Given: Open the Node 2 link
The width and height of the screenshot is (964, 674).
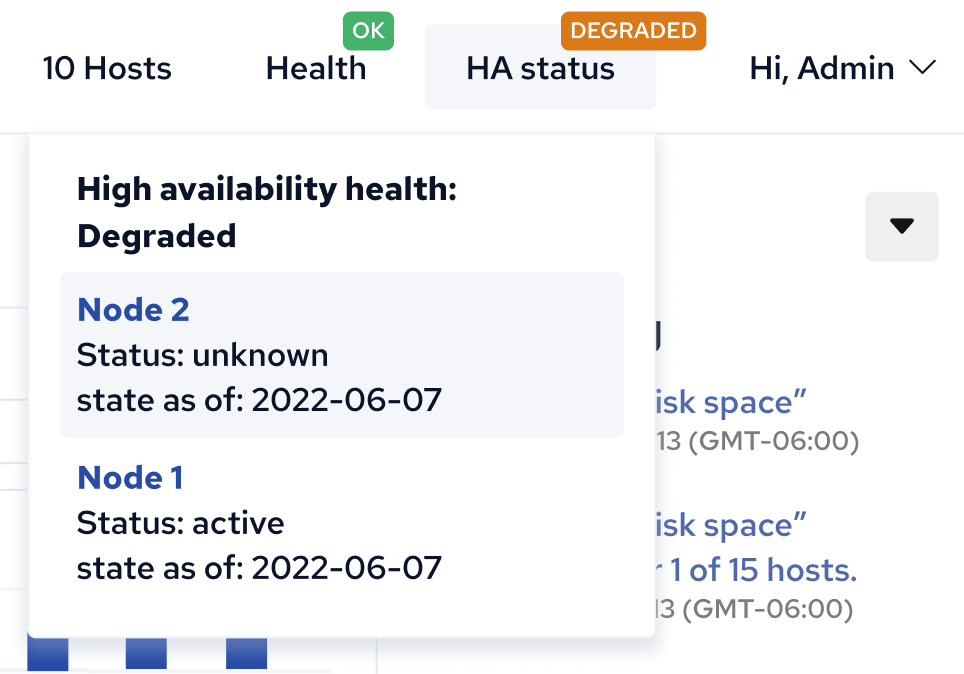Looking at the screenshot, I should [133, 310].
